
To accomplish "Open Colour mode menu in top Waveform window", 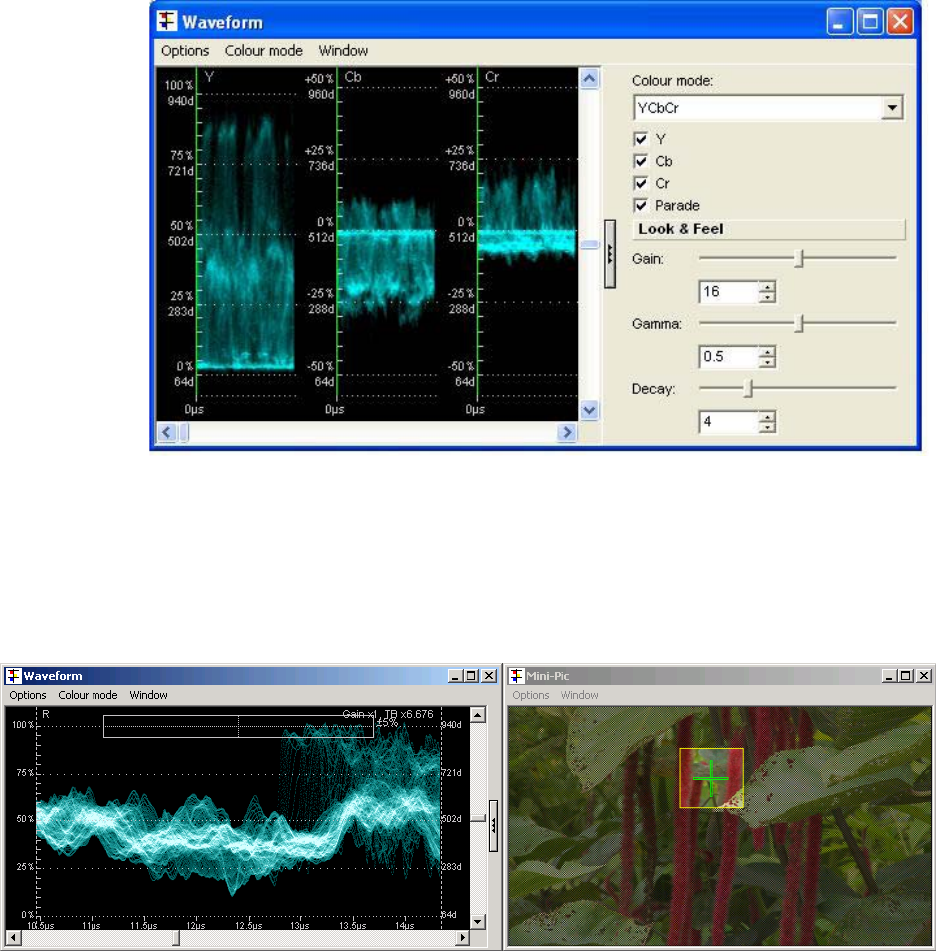I will (264, 51).
